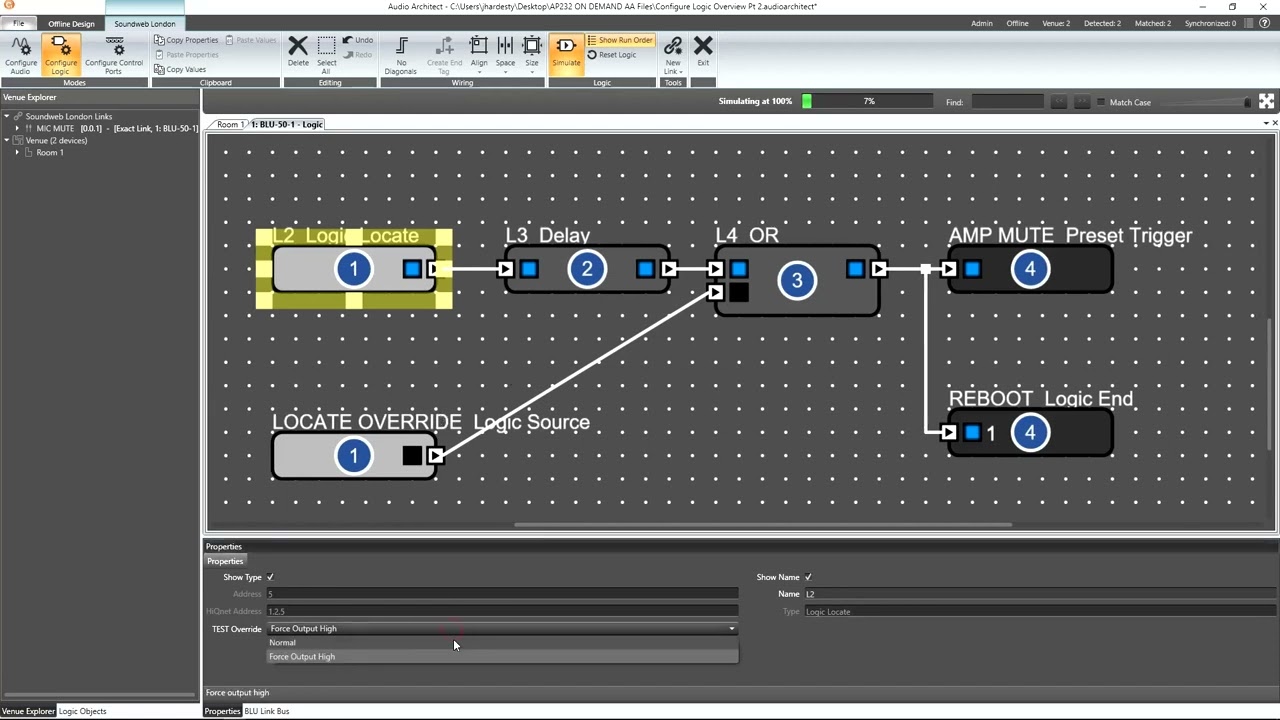Image resolution: width=1280 pixels, height=720 pixels.
Task: Delete the selected logic object
Action: point(298,52)
